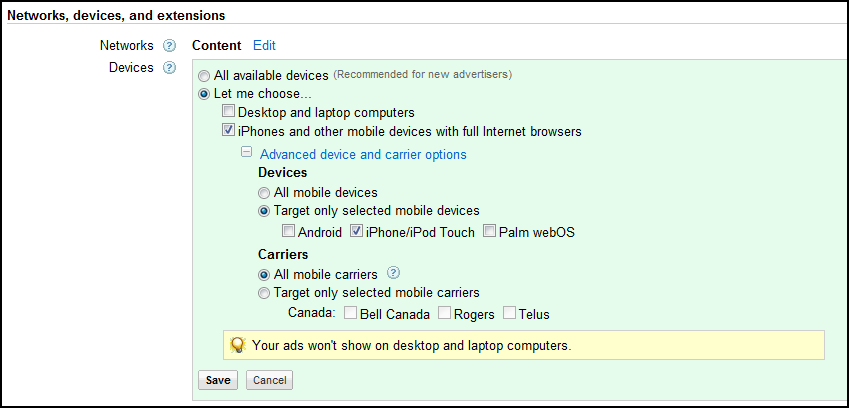Collapse Advanced device and carrier options
The image size is (849, 408).
pos(245,154)
